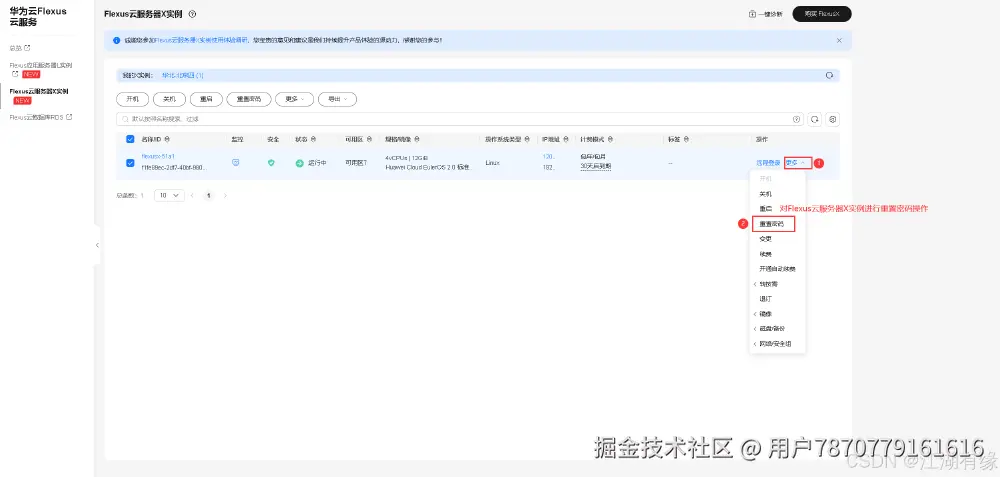
Task: Click the monitoring icon in the instance row
Action: click(235, 163)
